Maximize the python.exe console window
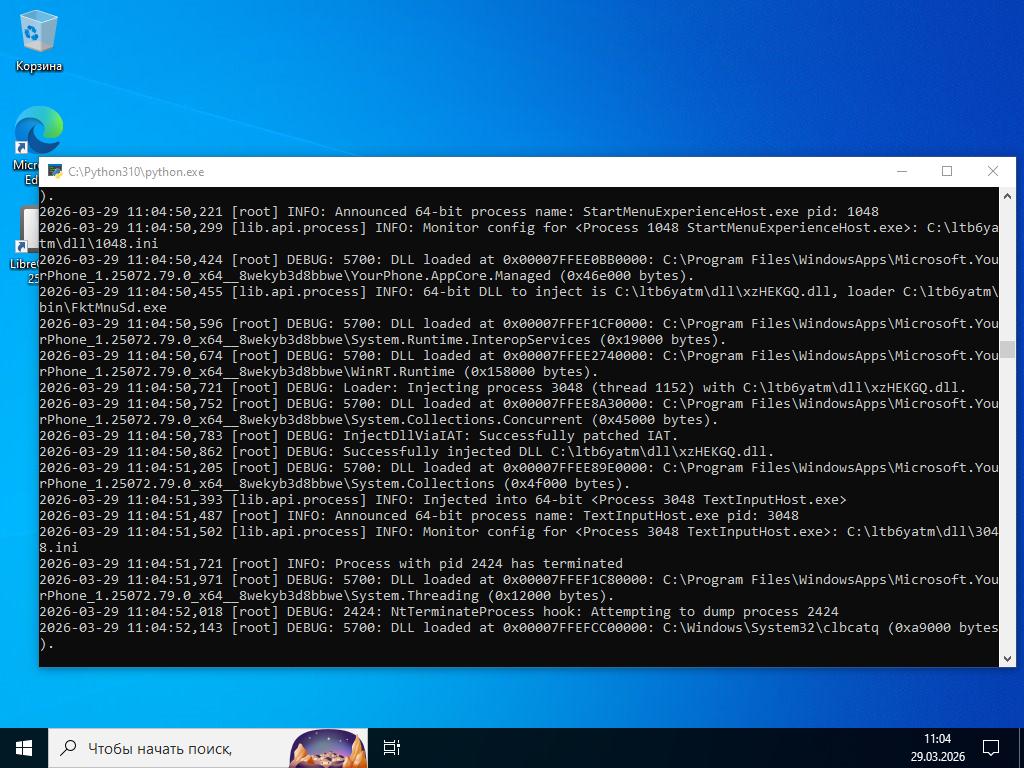 [947, 172]
